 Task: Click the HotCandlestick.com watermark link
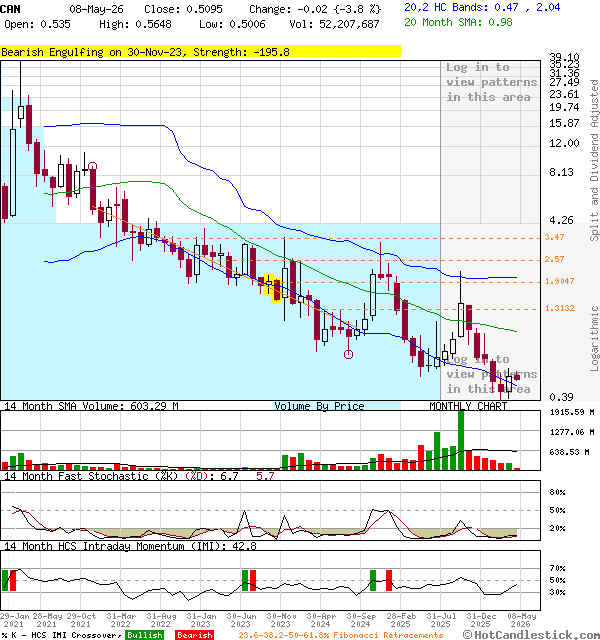531,635
